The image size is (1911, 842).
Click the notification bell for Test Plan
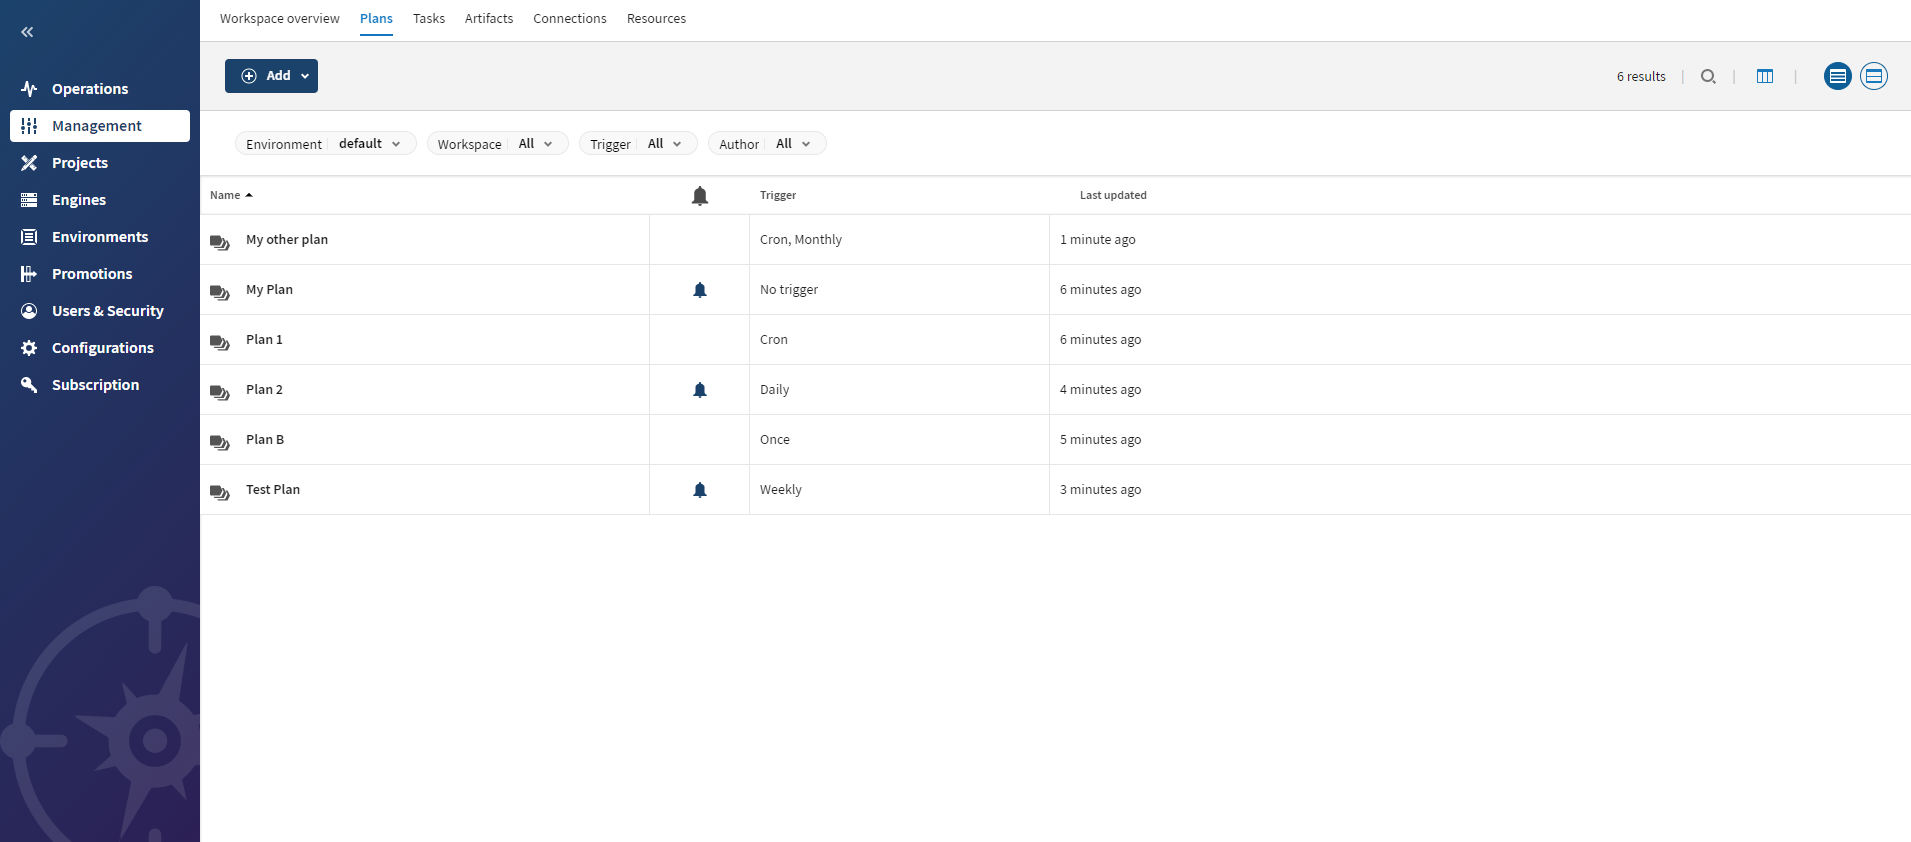click(700, 490)
